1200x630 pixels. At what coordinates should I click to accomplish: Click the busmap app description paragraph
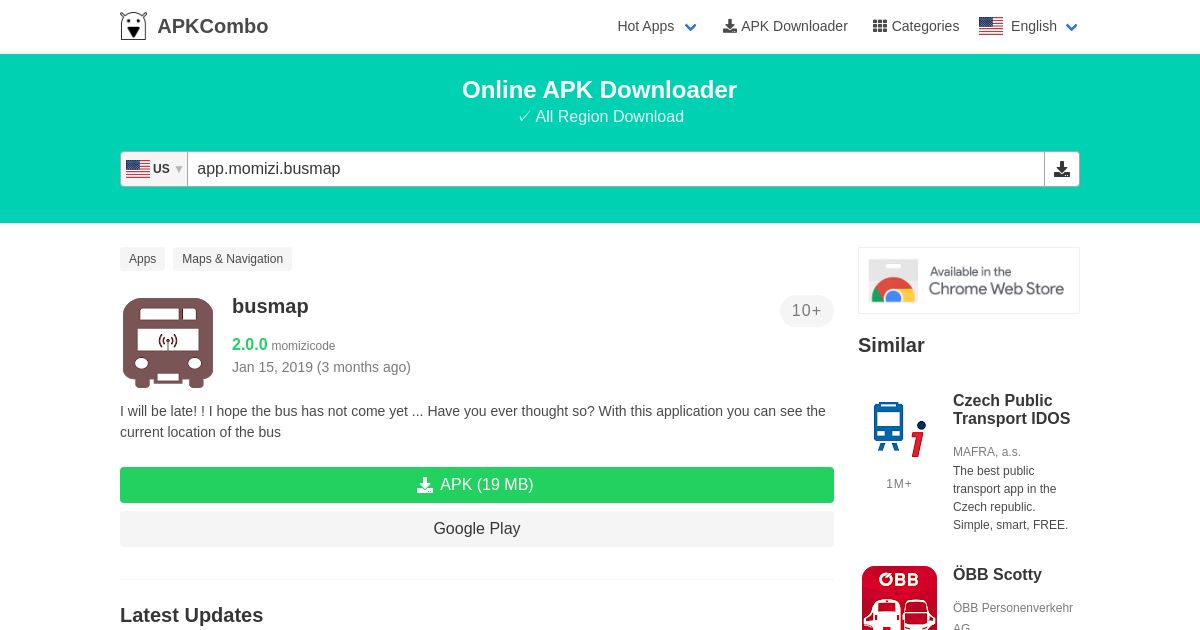tap(473, 421)
